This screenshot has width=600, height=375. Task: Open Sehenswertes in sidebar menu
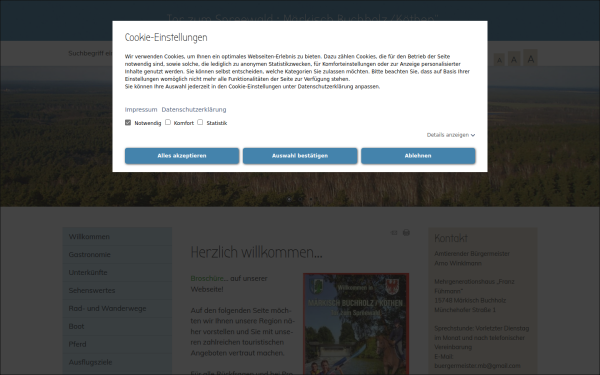[117, 290]
